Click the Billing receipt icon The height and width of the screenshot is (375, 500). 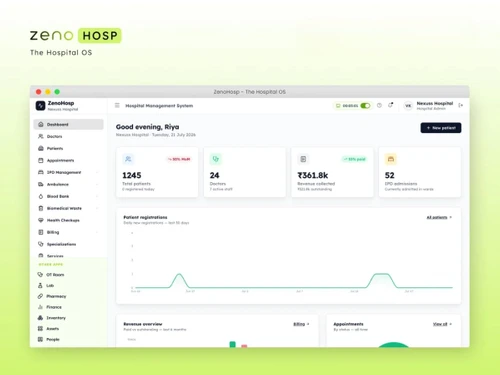41,232
